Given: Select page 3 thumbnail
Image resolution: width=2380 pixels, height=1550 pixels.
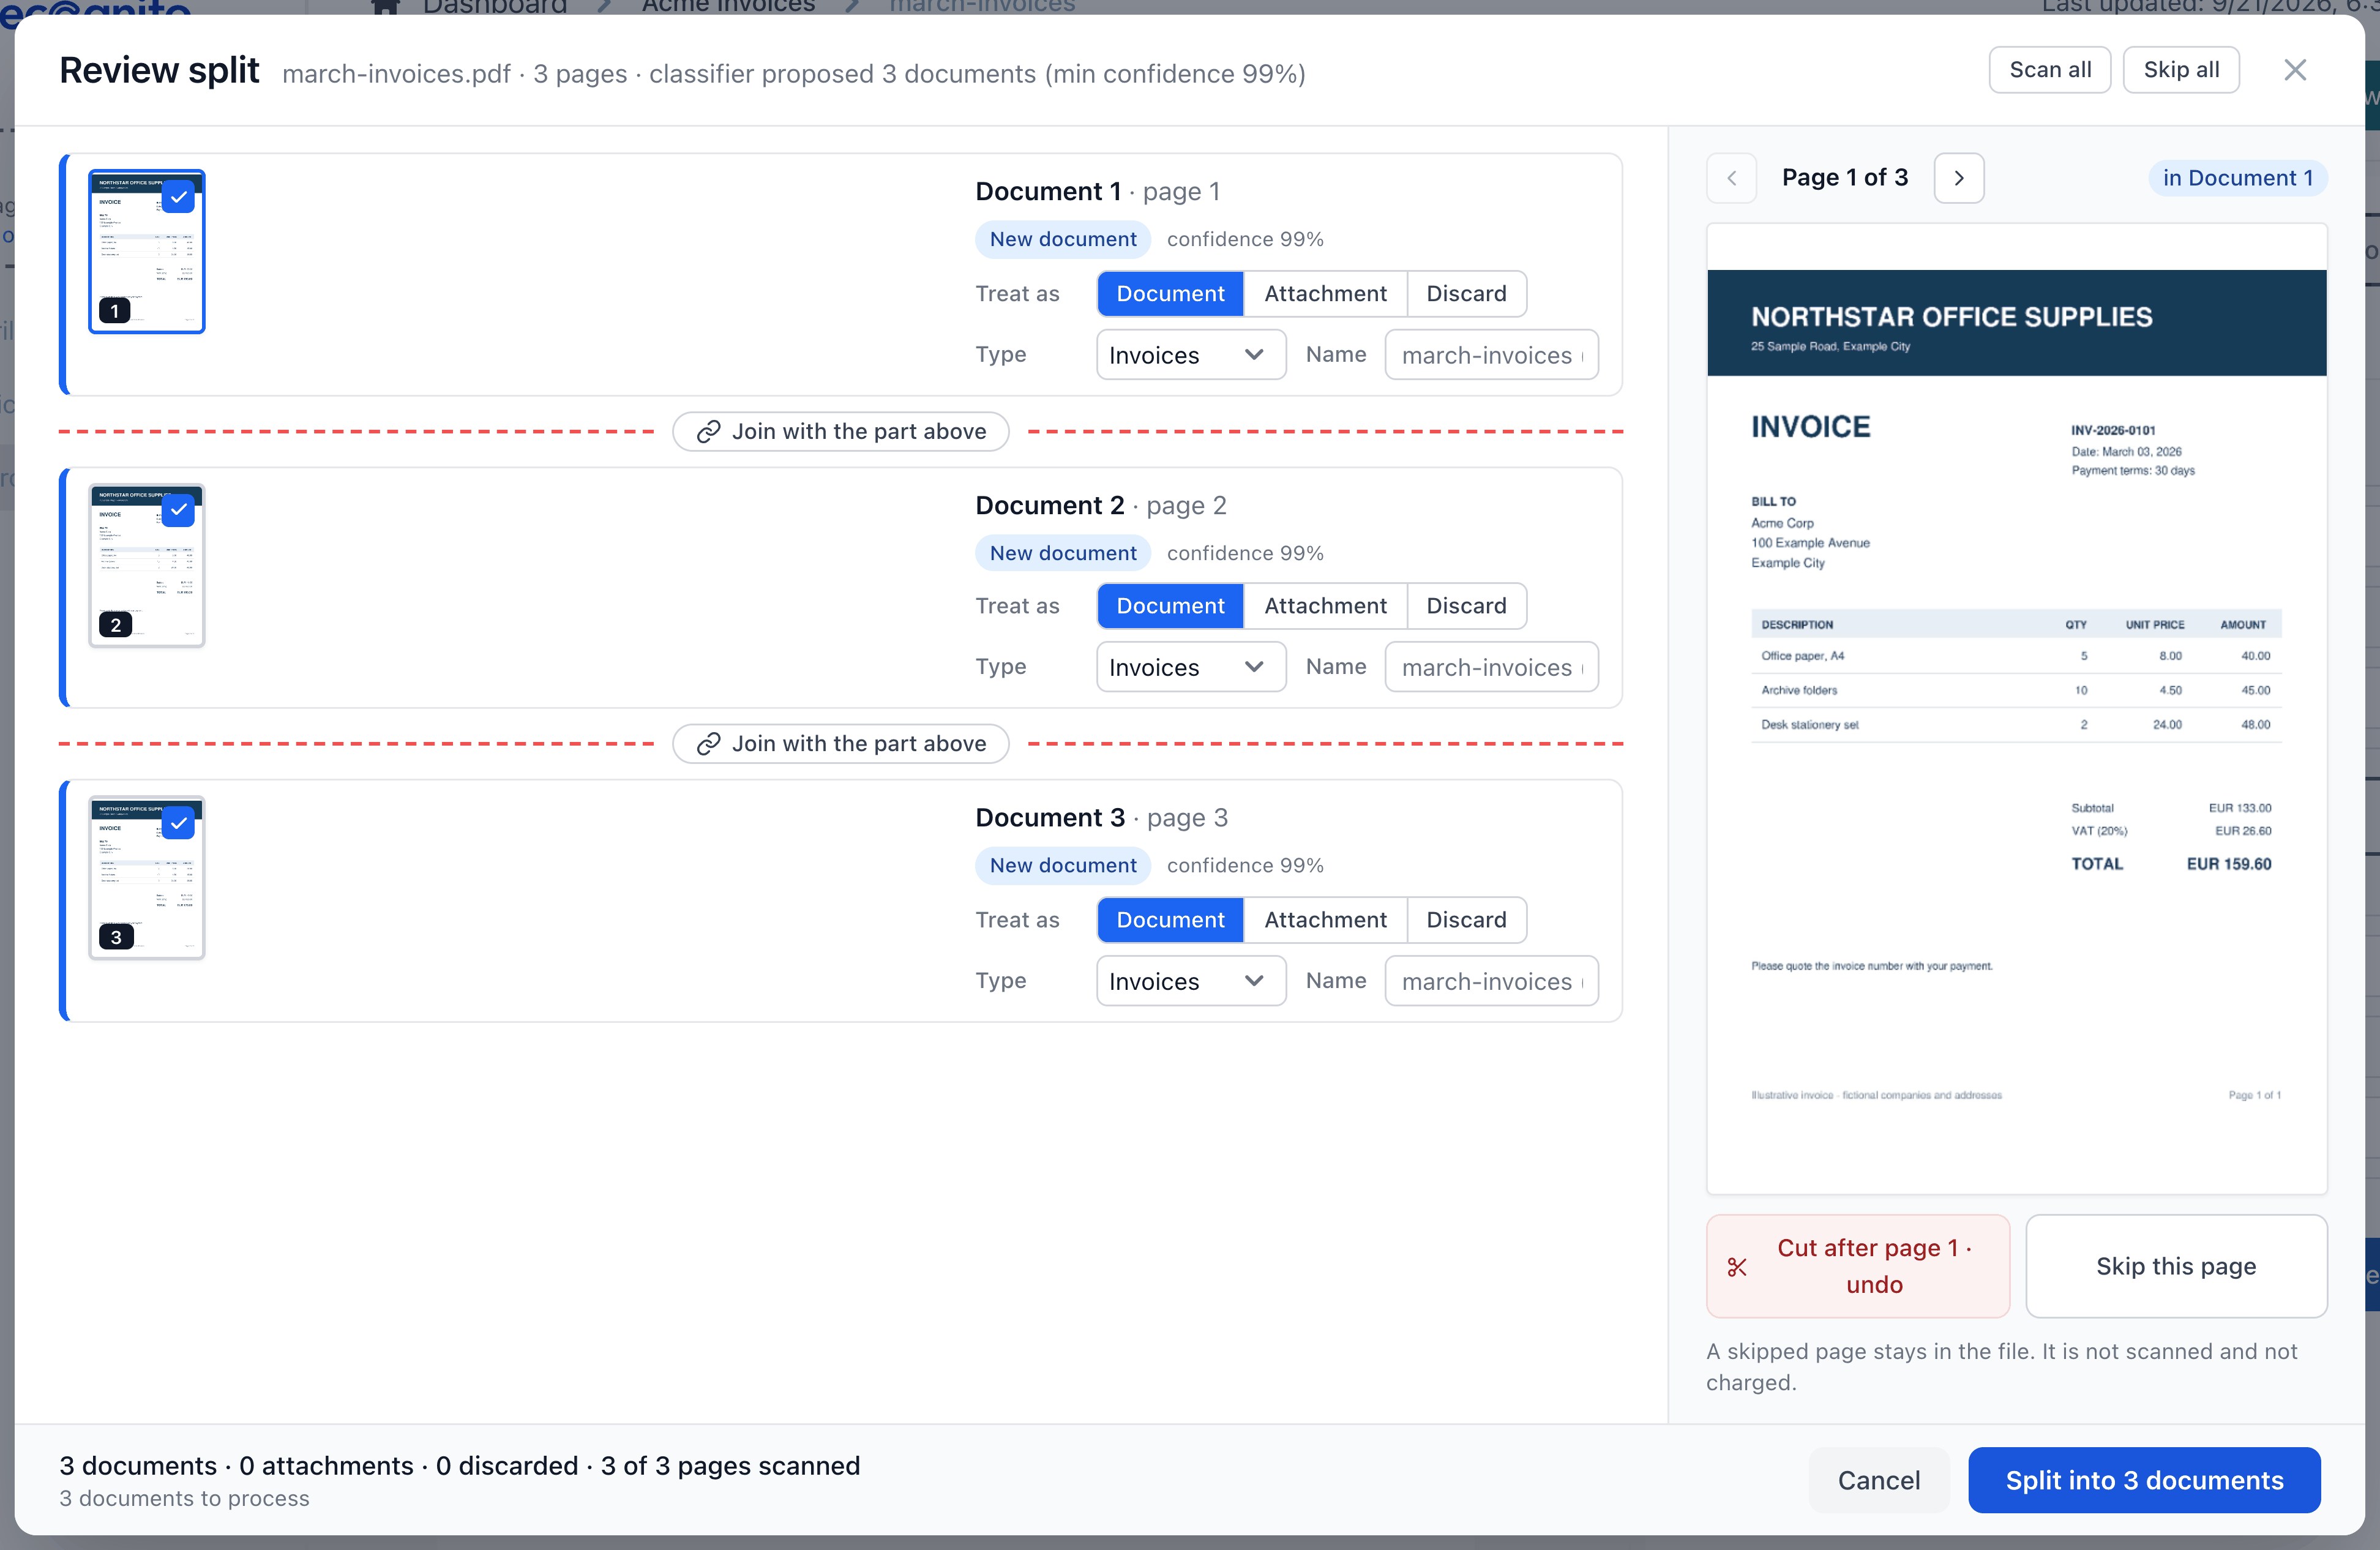Looking at the screenshot, I should 147,878.
